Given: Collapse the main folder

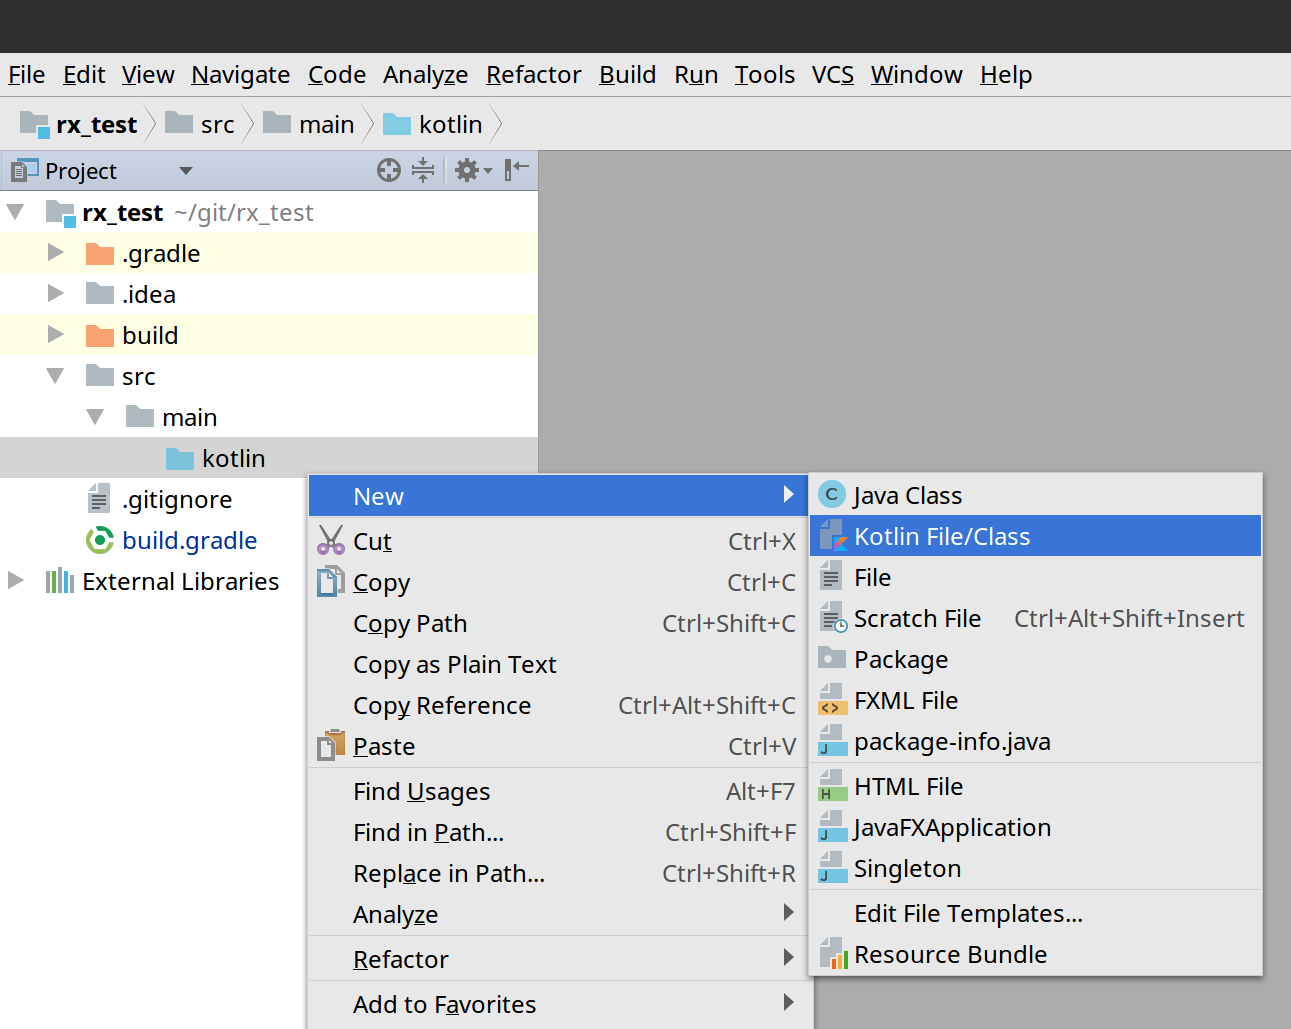Looking at the screenshot, I should pos(95,417).
